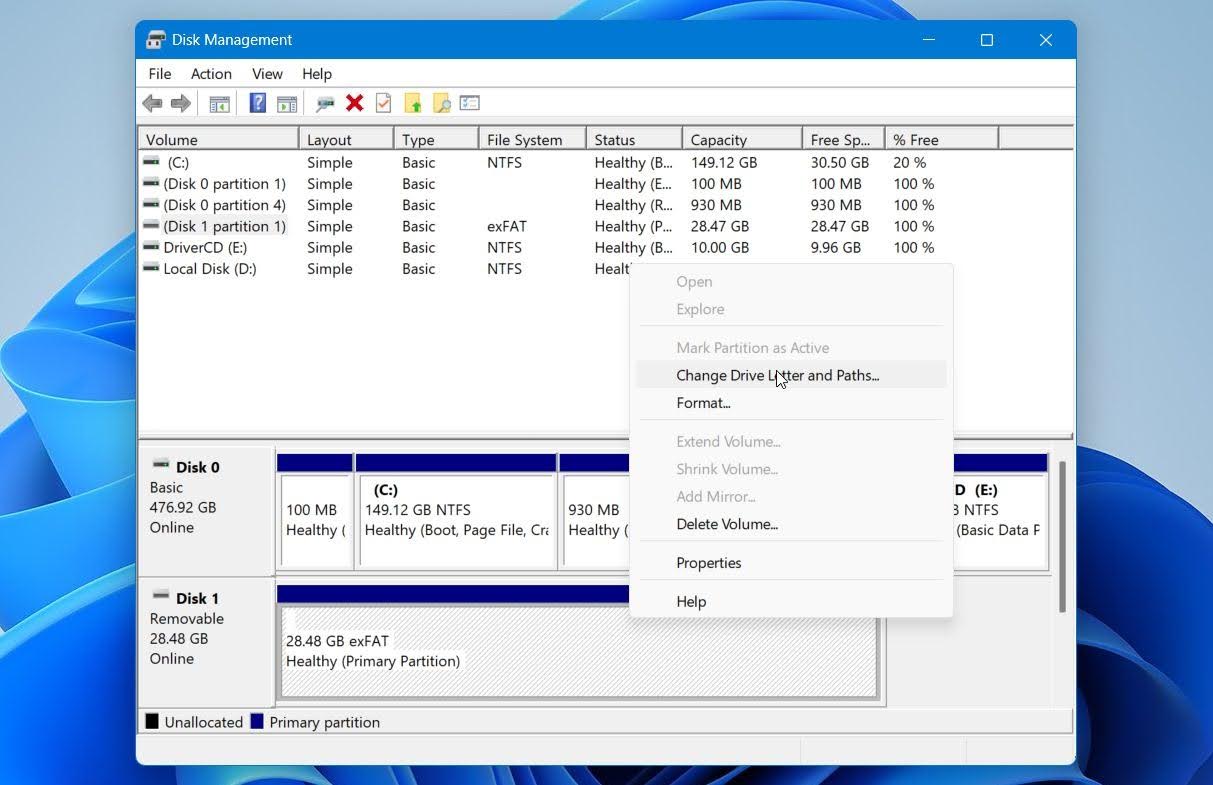Click drive icon beside Local Disk (D:)
Image resolution: width=1213 pixels, height=785 pixels.
point(151,268)
